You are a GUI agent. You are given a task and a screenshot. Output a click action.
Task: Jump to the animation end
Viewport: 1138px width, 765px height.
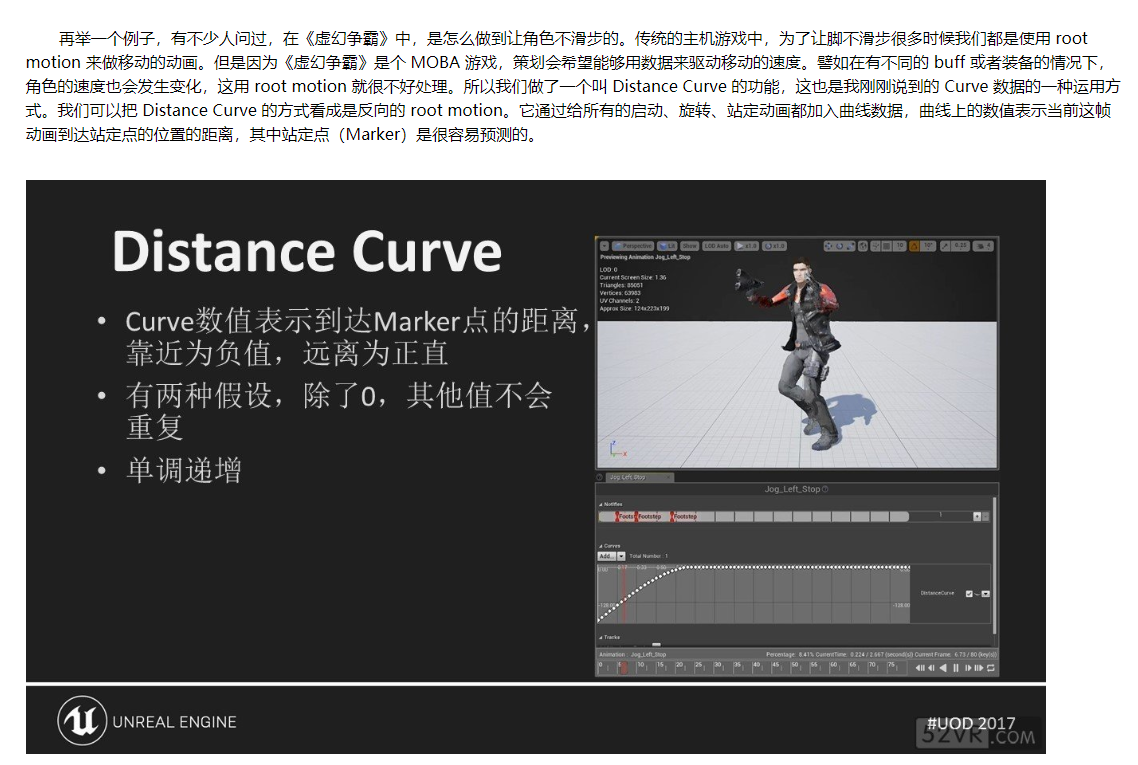point(978,668)
